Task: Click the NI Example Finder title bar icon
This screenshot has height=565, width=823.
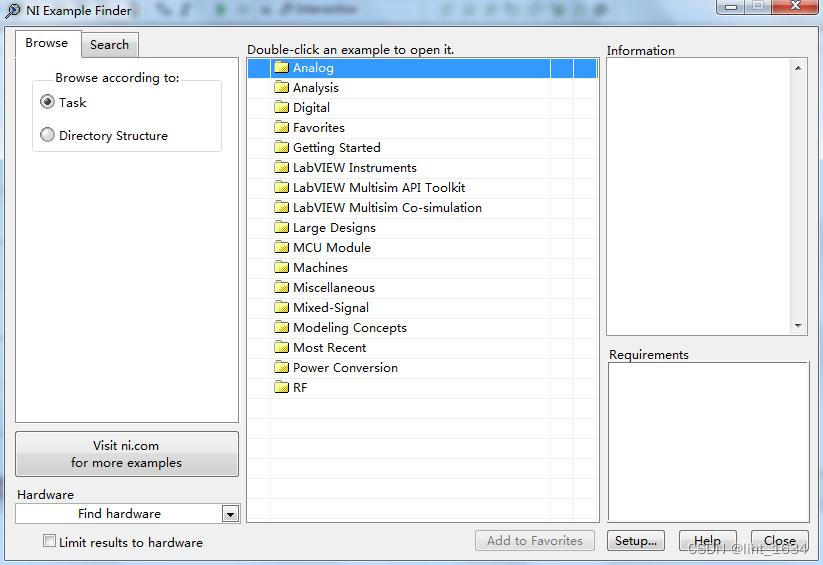Action: [12, 11]
